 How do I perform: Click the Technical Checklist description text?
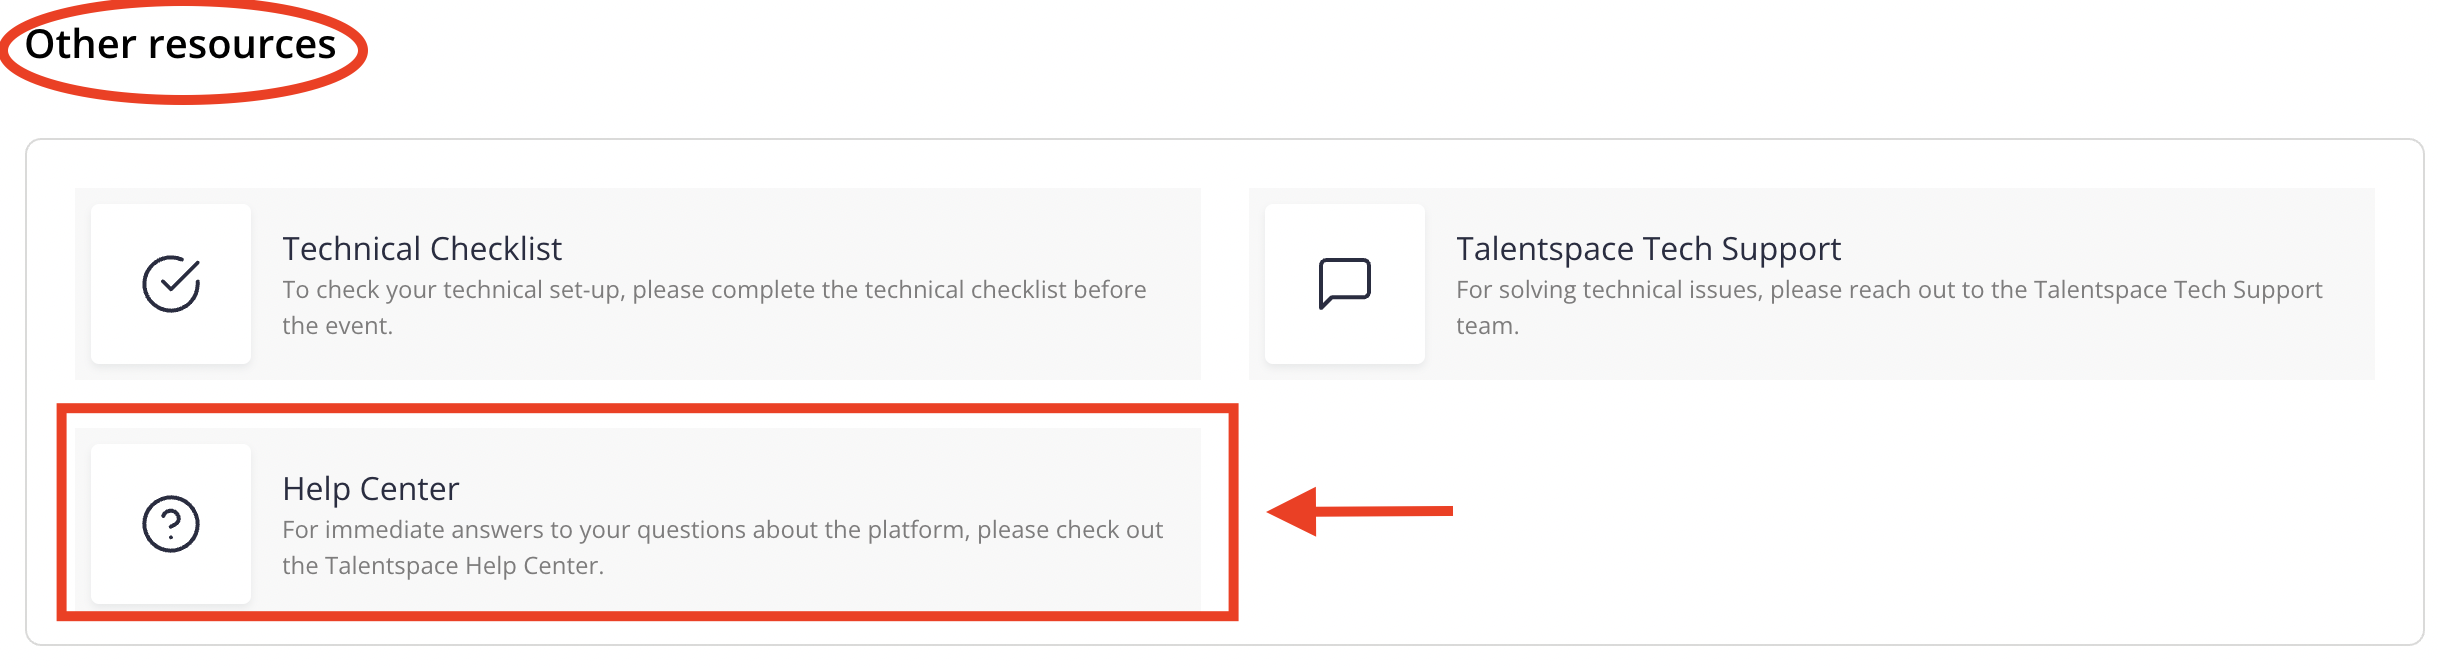(714, 307)
